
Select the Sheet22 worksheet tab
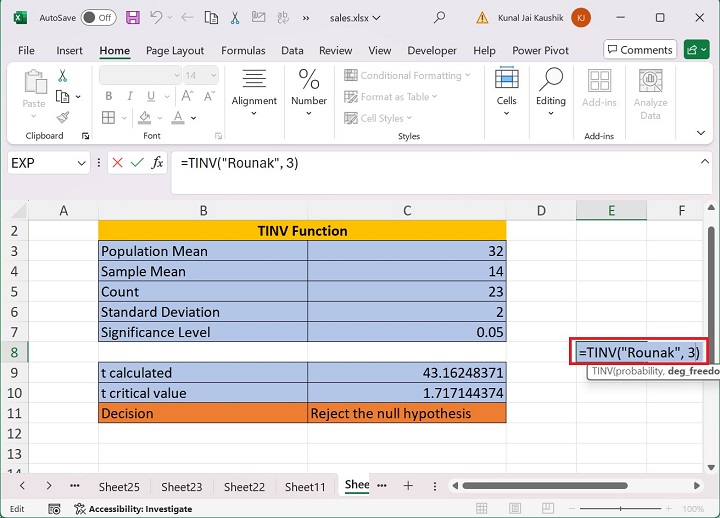(x=243, y=487)
